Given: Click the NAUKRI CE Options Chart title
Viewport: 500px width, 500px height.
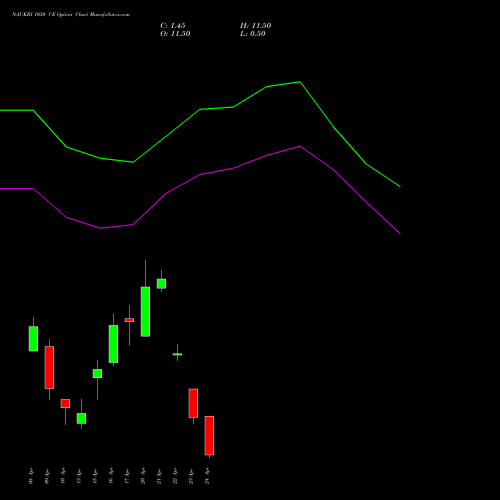Looking at the screenshot, I should coord(71,15).
